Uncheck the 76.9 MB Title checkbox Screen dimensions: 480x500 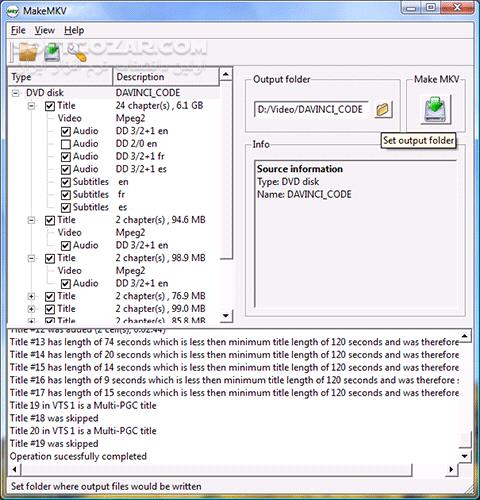click(x=50, y=297)
